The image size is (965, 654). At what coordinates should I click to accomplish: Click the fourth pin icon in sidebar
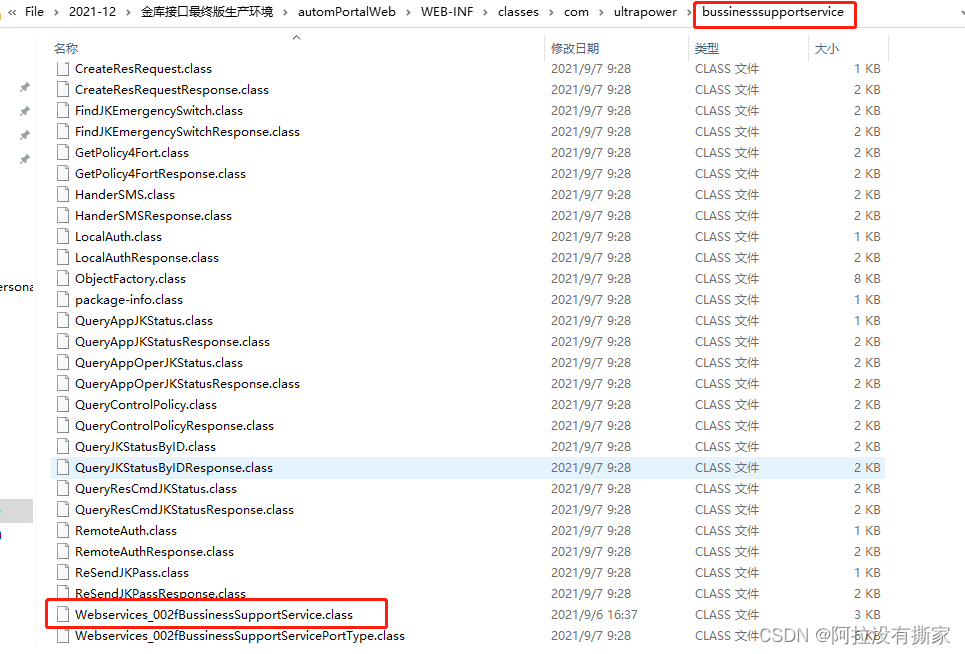[x=25, y=159]
